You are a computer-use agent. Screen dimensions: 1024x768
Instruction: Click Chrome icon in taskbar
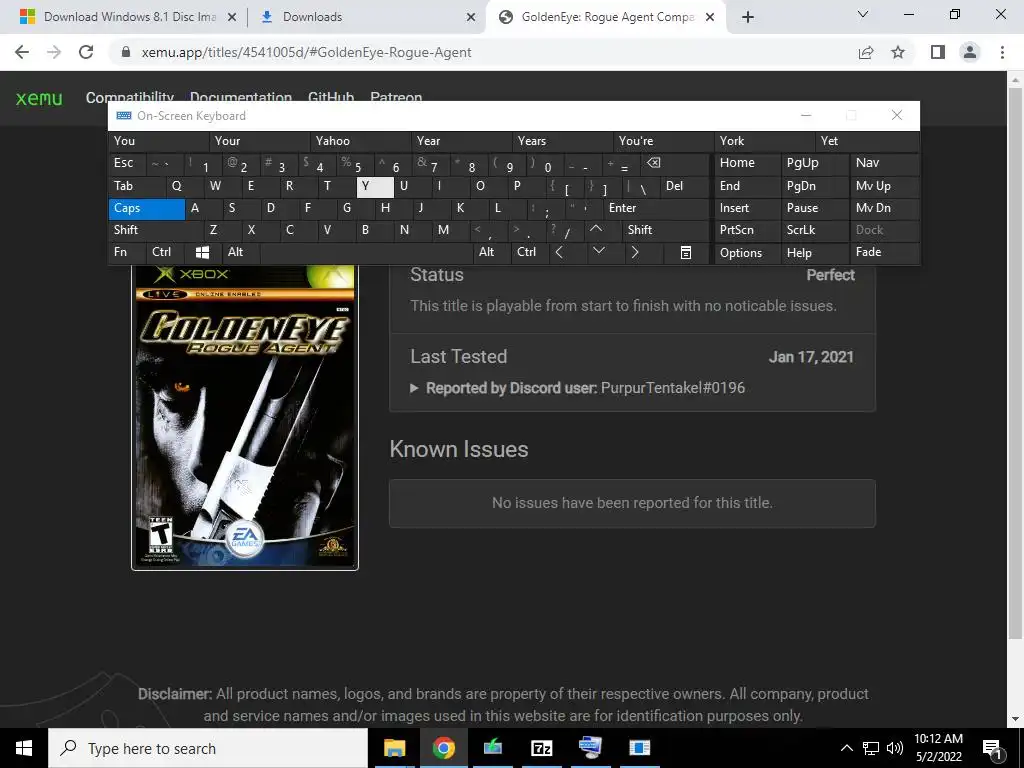(x=443, y=748)
